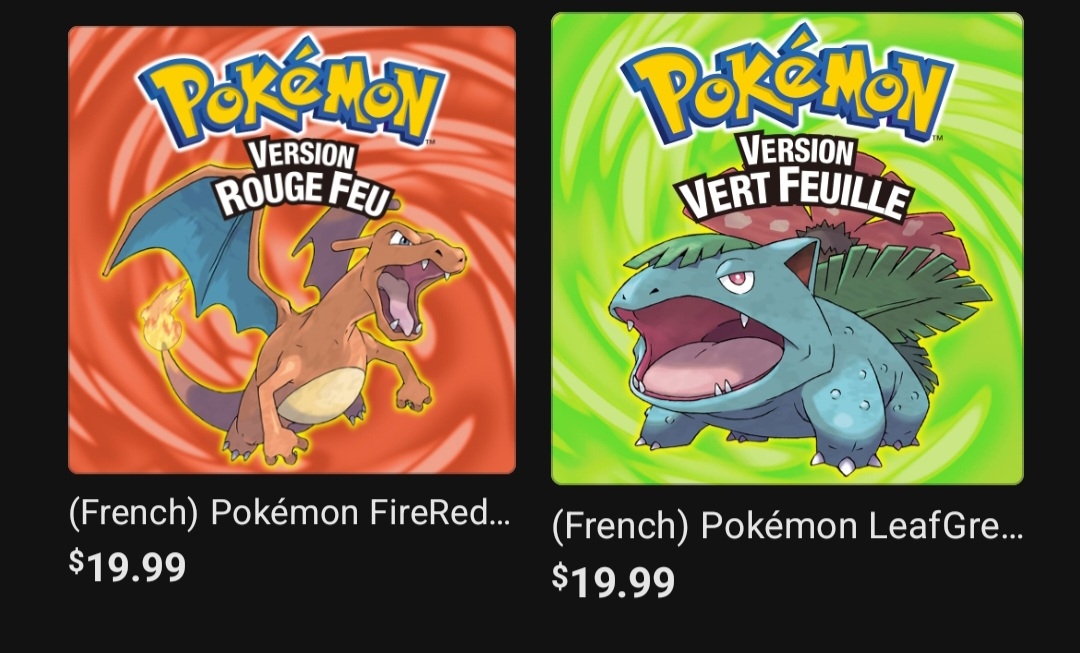1080x653 pixels.
Task: Click Charizard's cream-colored belly
Action: pyautogui.click(x=320, y=393)
